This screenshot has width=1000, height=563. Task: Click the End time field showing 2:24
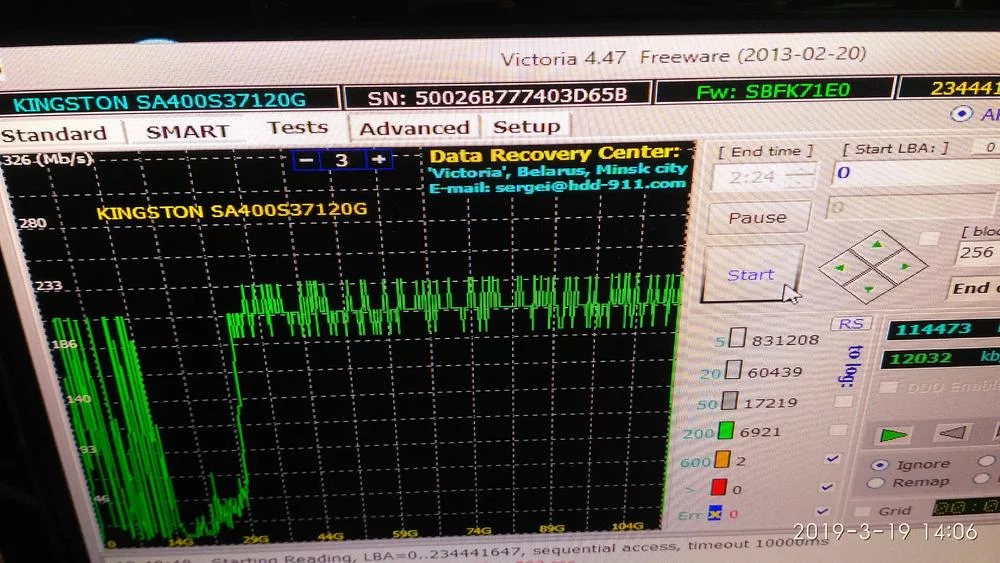[x=764, y=176]
